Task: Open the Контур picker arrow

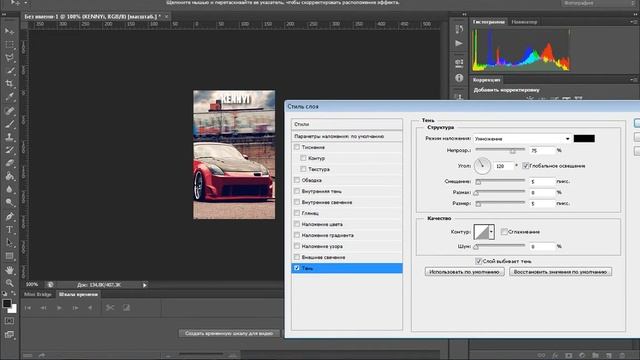Action: click(x=491, y=232)
